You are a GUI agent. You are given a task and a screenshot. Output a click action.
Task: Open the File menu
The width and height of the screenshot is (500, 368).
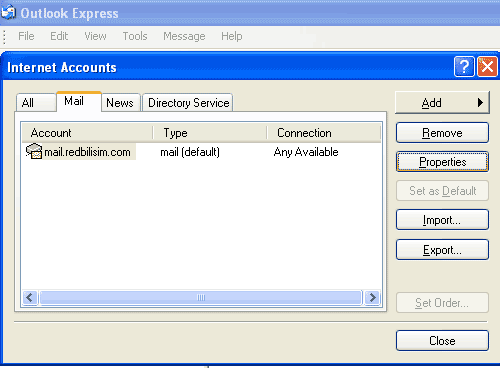26,36
